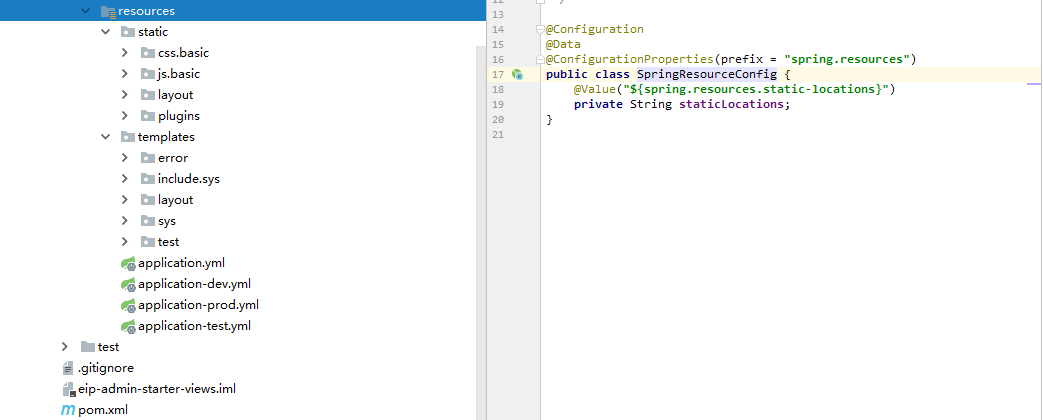1043x420 pixels.
Task: Click the SpringResourceConfig class name
Action: [x=706, y=75]
